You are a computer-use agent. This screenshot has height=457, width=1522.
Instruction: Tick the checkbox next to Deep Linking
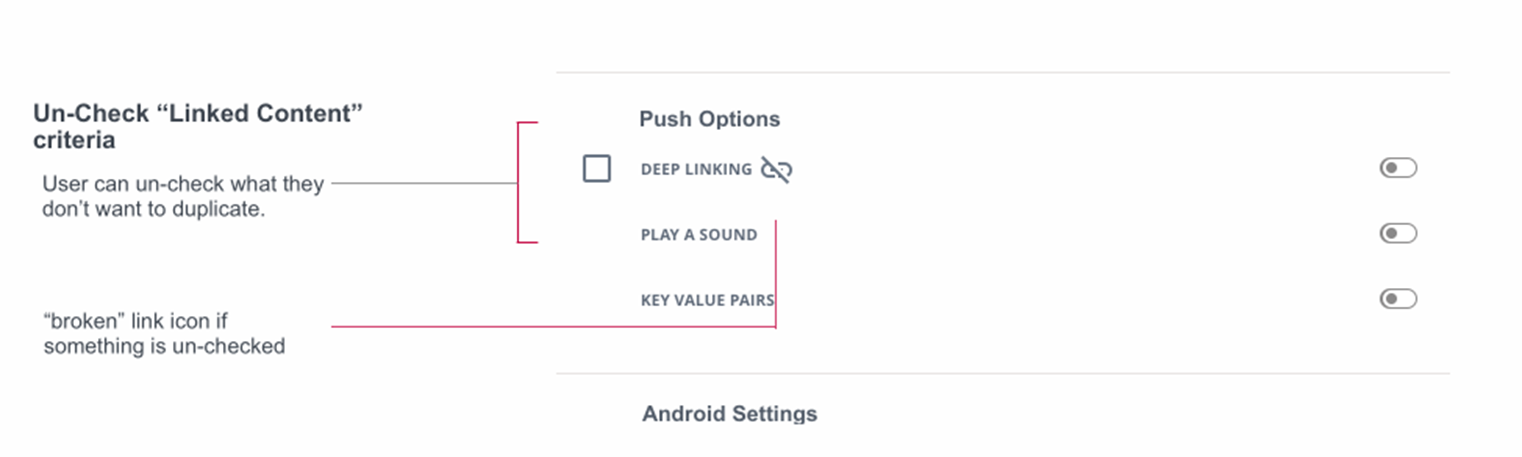[597, 169]
